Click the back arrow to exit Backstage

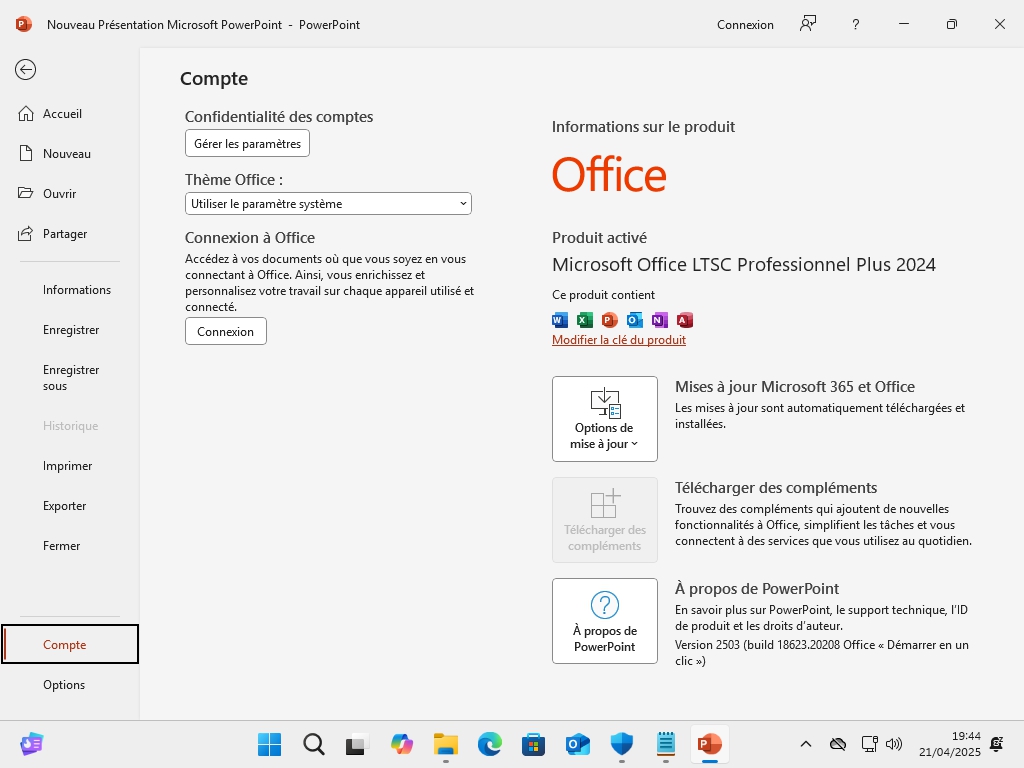(x=26, y=69)
